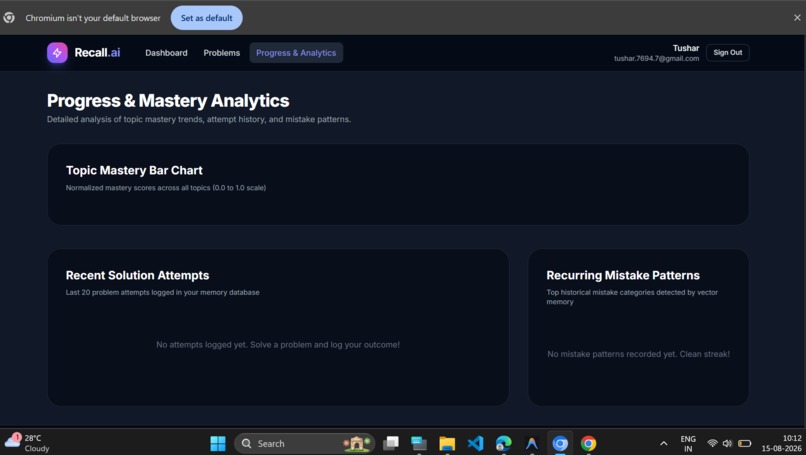Click the Progress & Mastery Analytics heading
This screenshot has width=806, height=455.
(x=168, y=101)
